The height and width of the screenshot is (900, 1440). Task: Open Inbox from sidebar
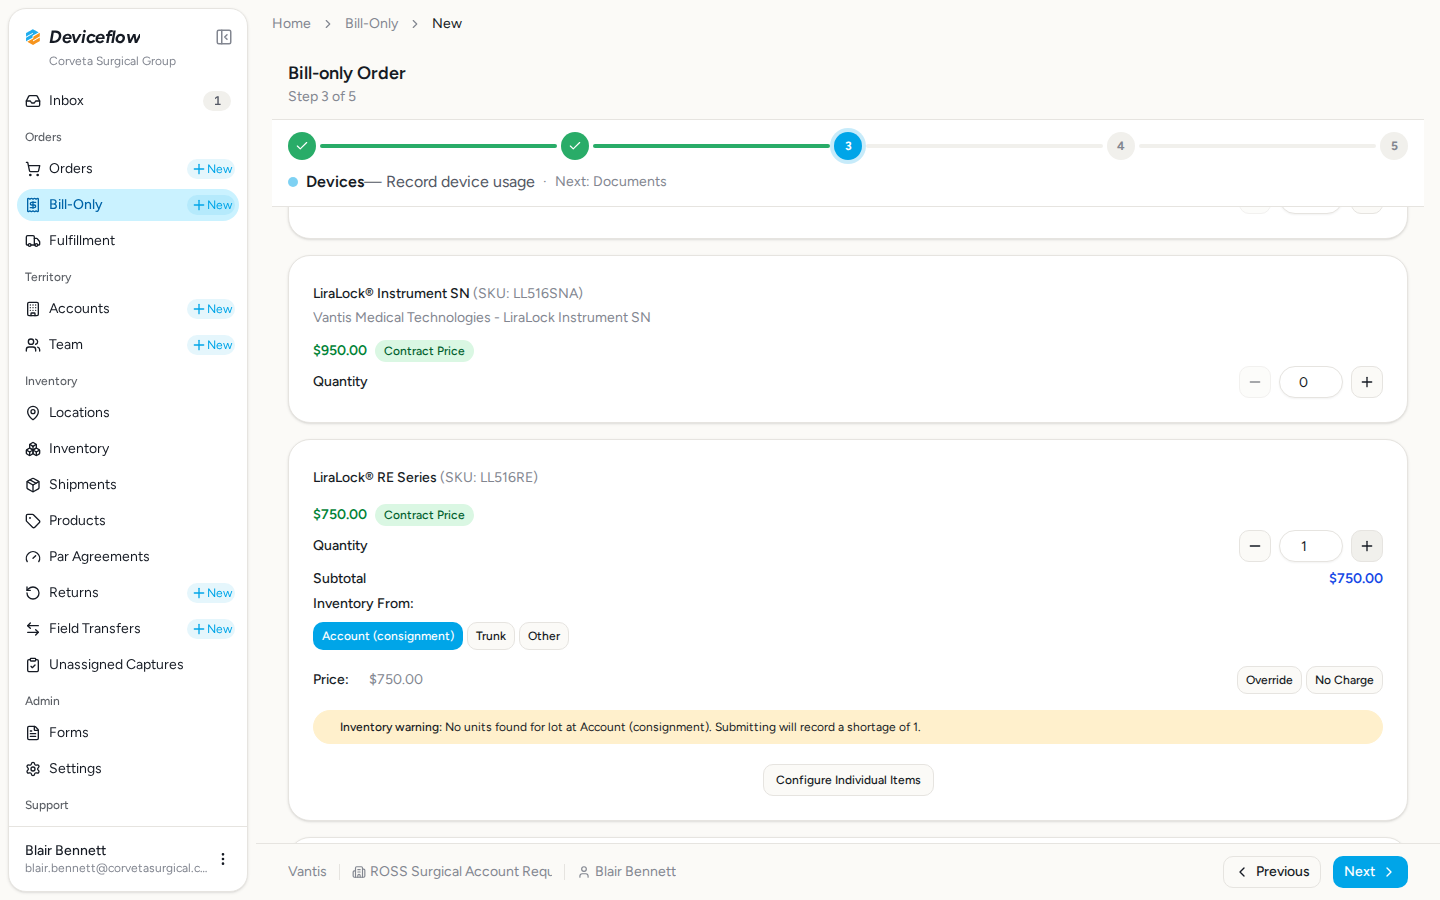(x=128, y=101)
